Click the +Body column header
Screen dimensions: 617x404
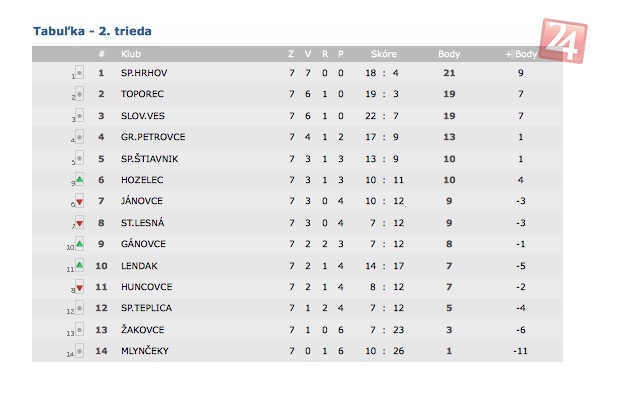pos(520,53)
